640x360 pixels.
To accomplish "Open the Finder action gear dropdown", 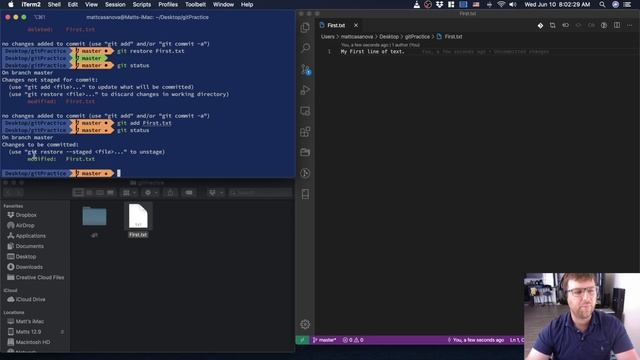I will (151, 193).
